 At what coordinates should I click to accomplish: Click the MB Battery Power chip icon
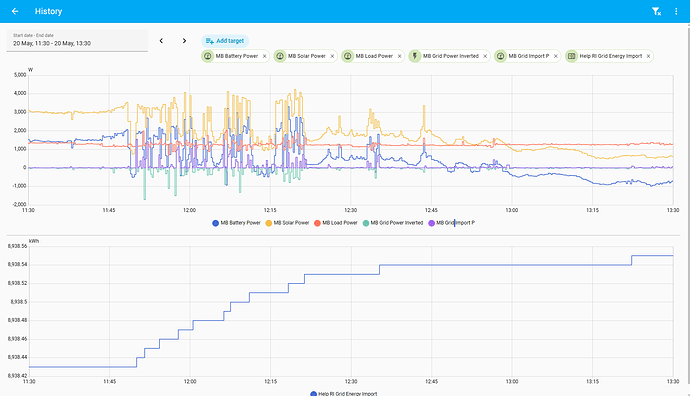(x=207, y=56)
